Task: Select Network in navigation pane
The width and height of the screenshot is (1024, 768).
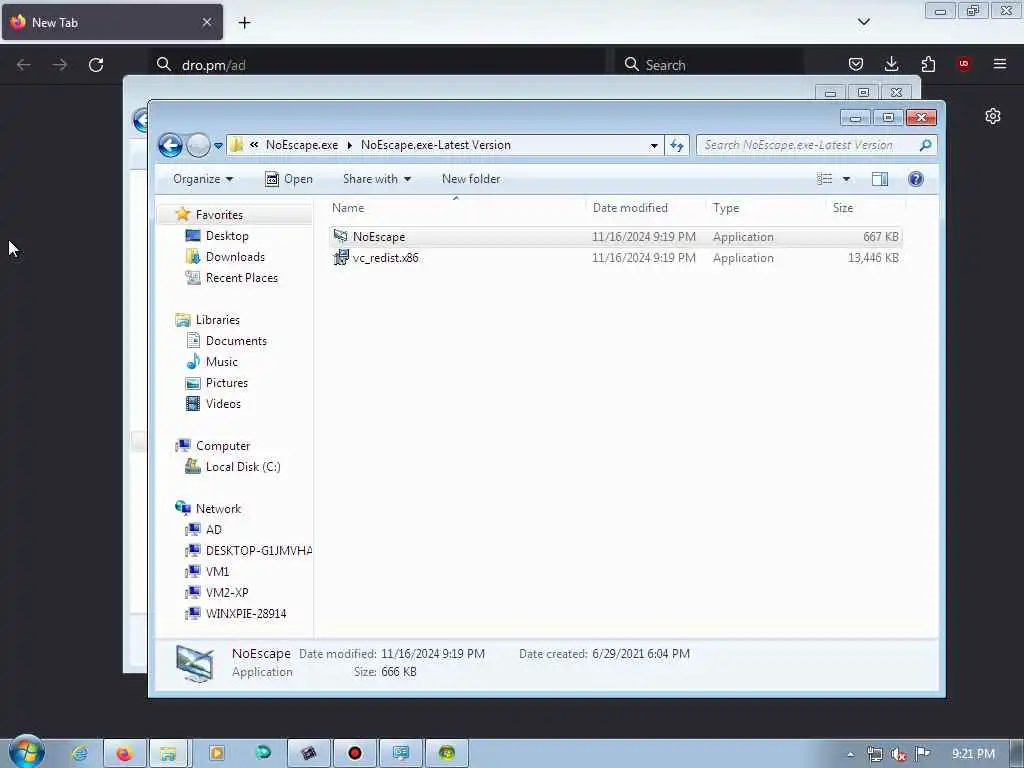Action: click(218, 509)
